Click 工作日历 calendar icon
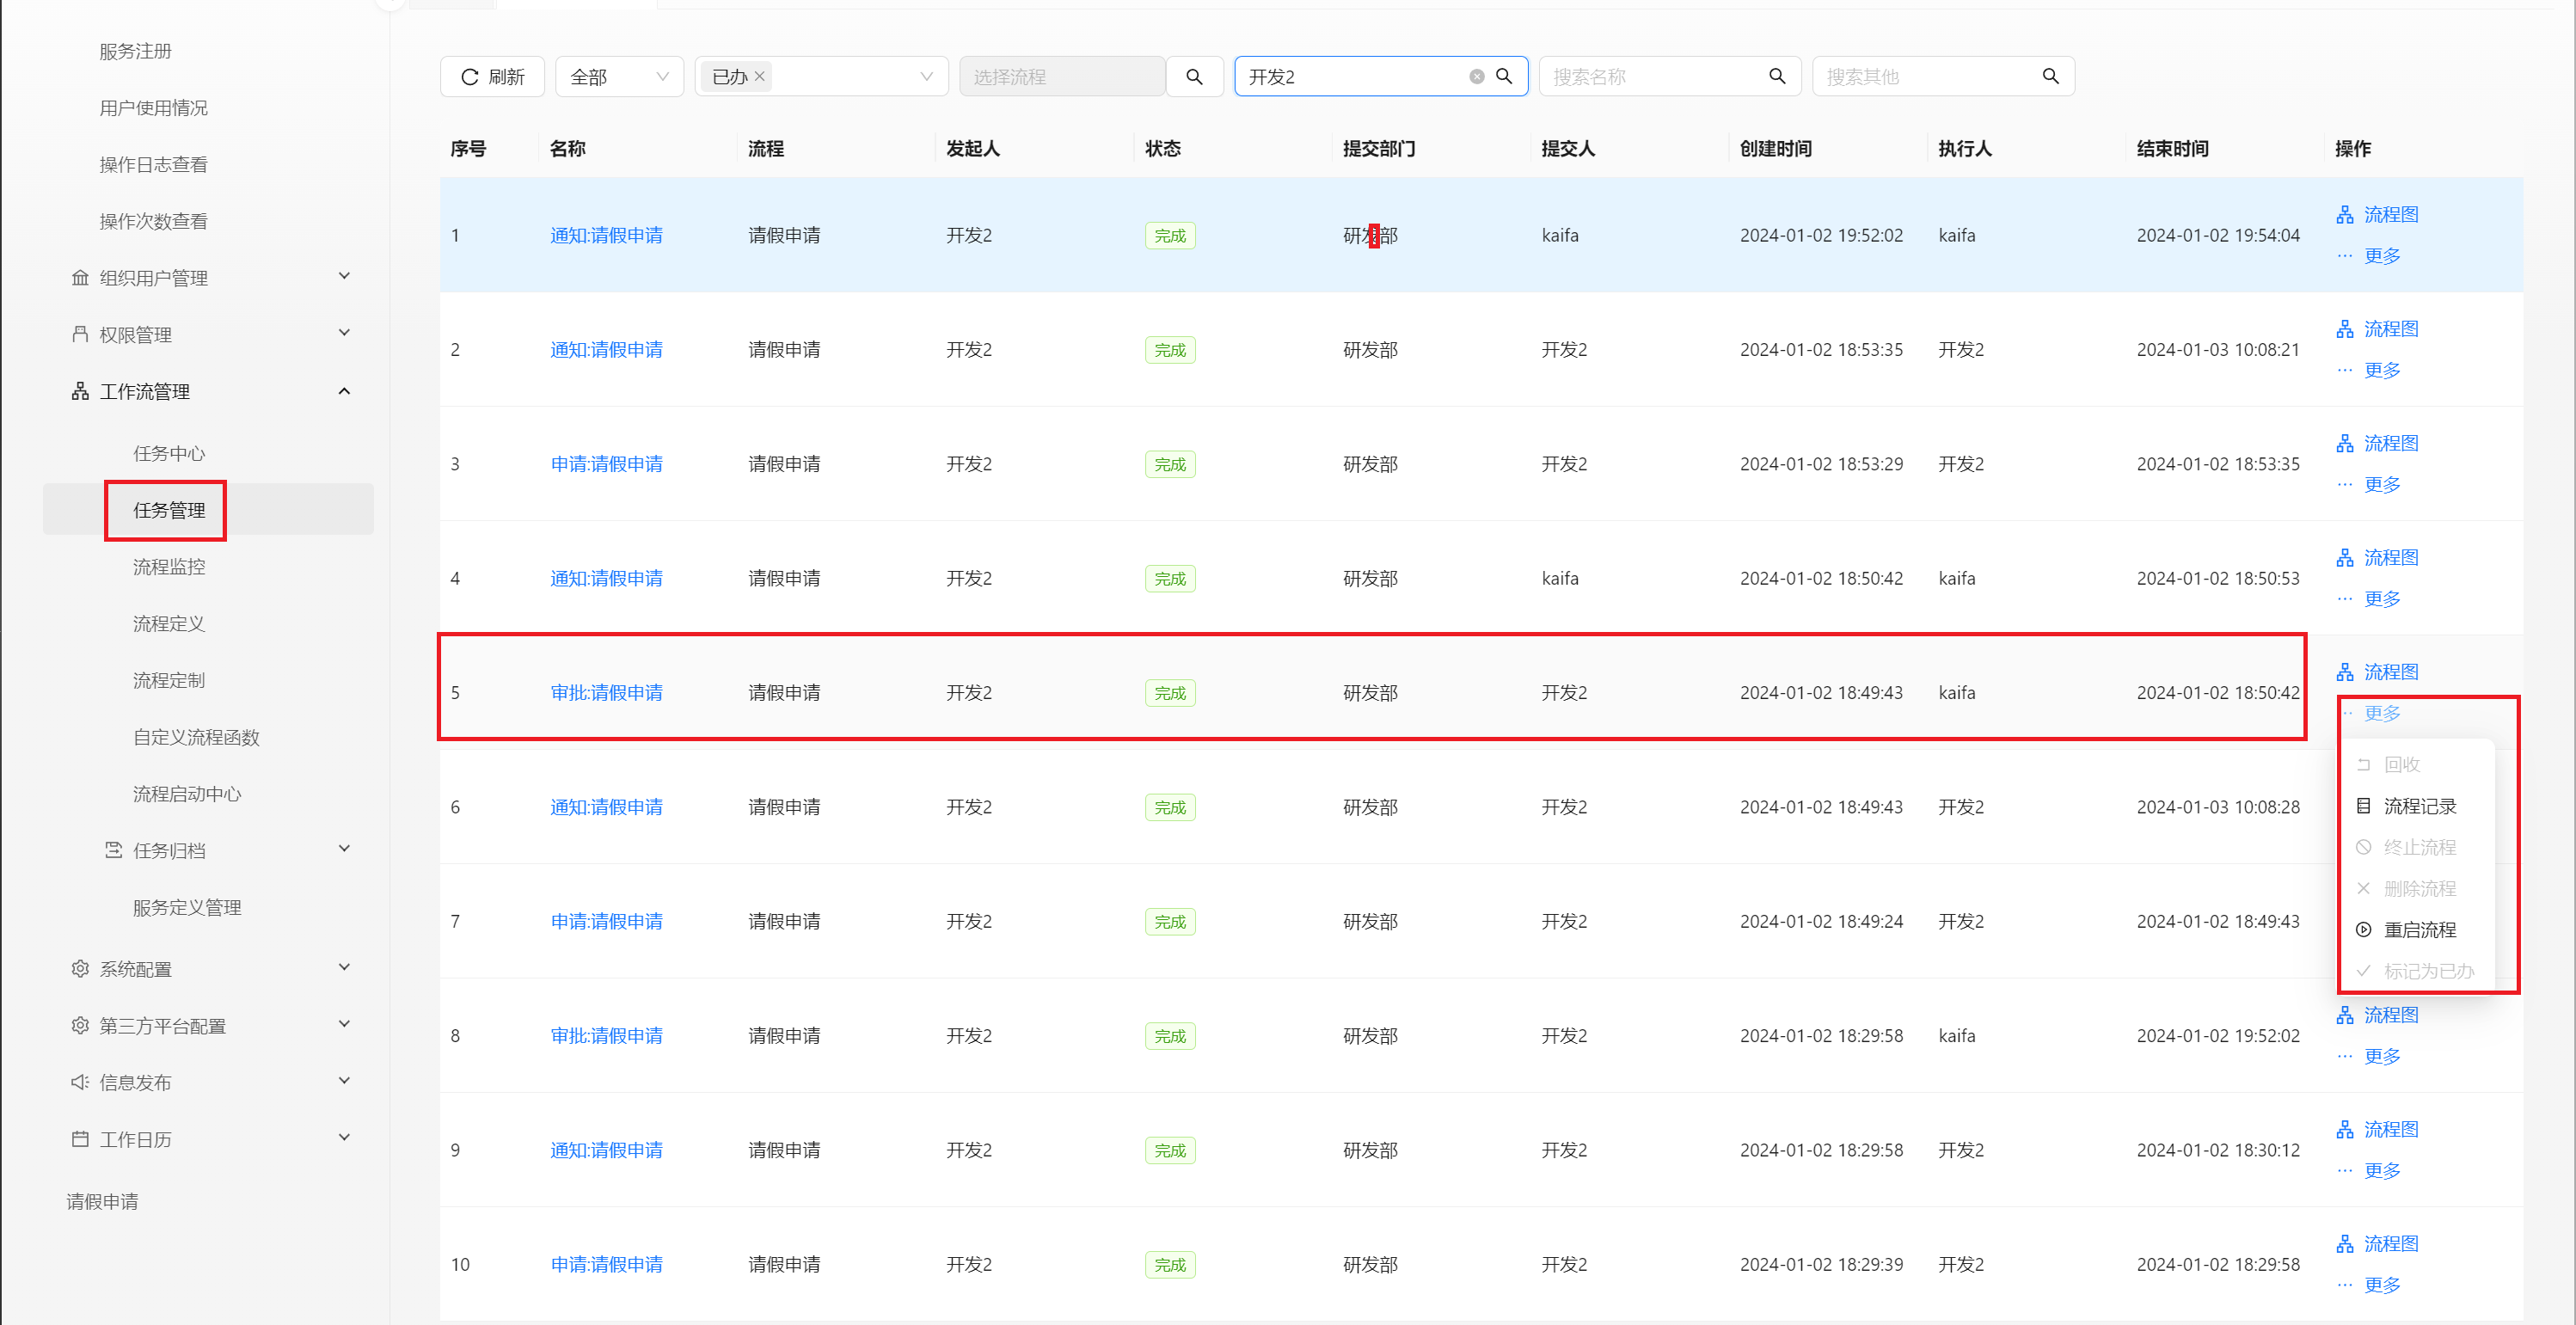This screenshot has height=1325, width=2576. click(80, 1139)
